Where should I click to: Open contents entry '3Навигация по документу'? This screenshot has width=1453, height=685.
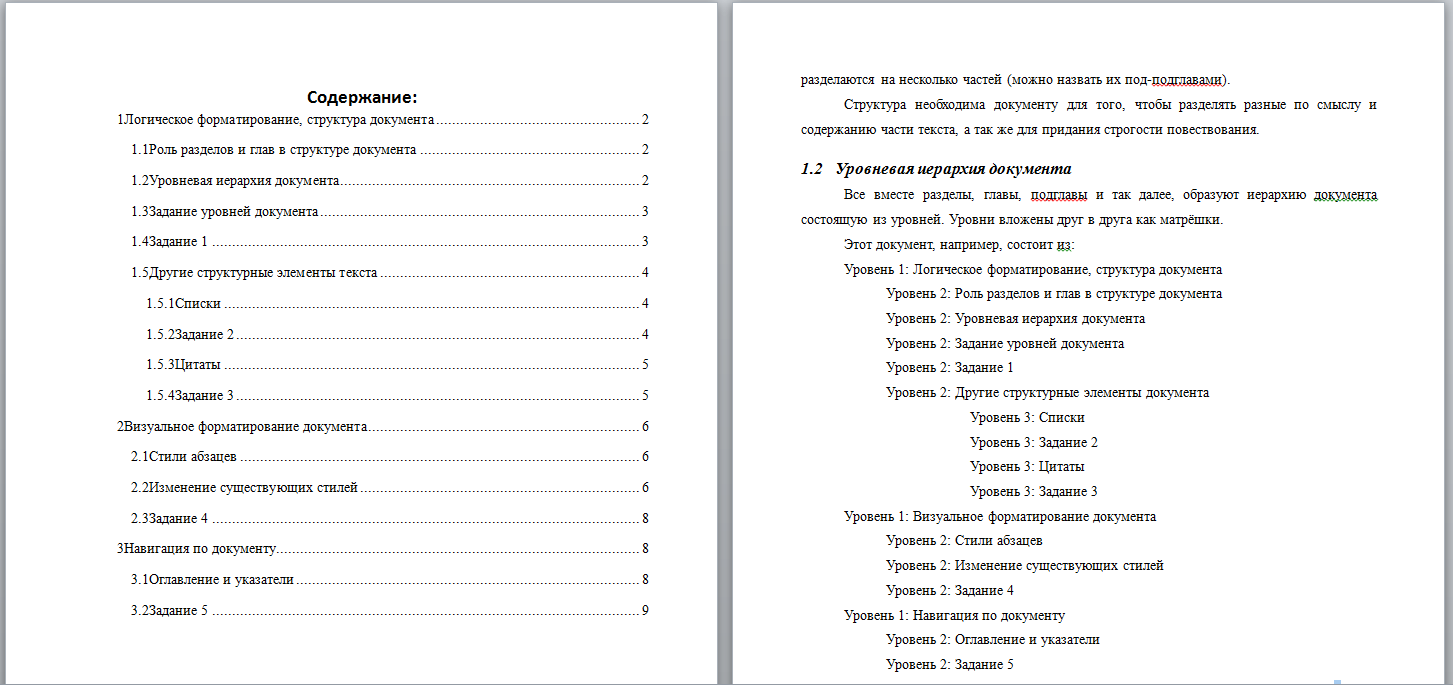pyautogui.click(x=385, y=549)
